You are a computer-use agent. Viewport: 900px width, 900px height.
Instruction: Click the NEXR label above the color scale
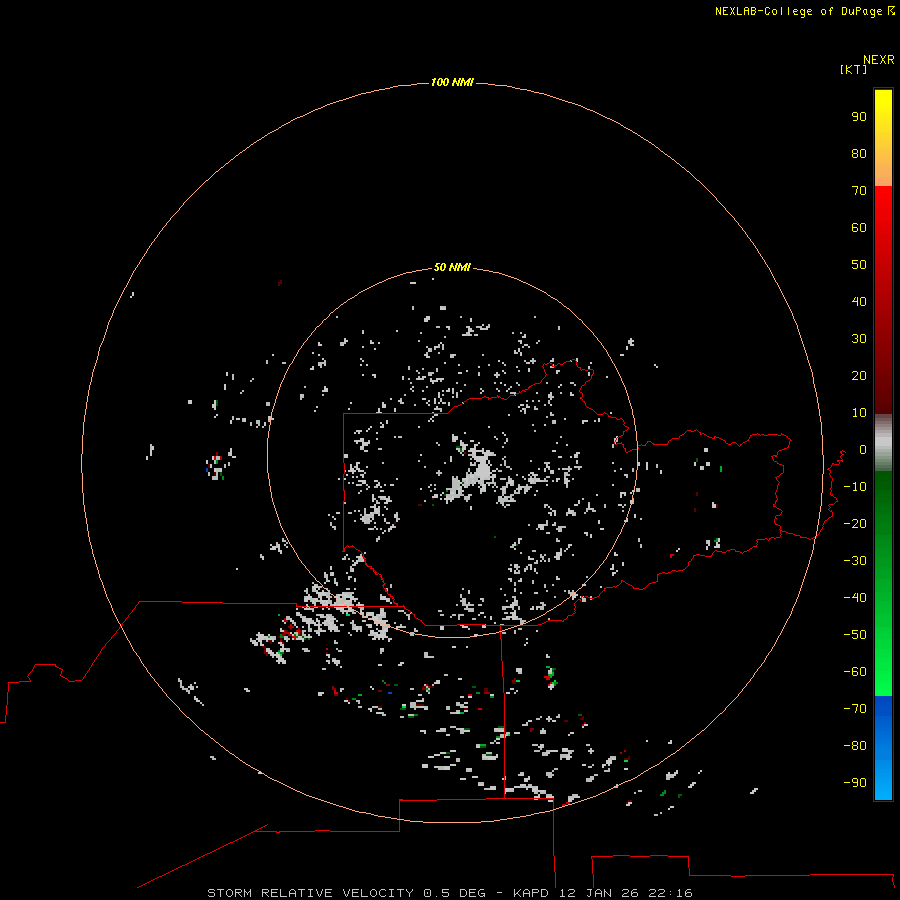[879, 60]
